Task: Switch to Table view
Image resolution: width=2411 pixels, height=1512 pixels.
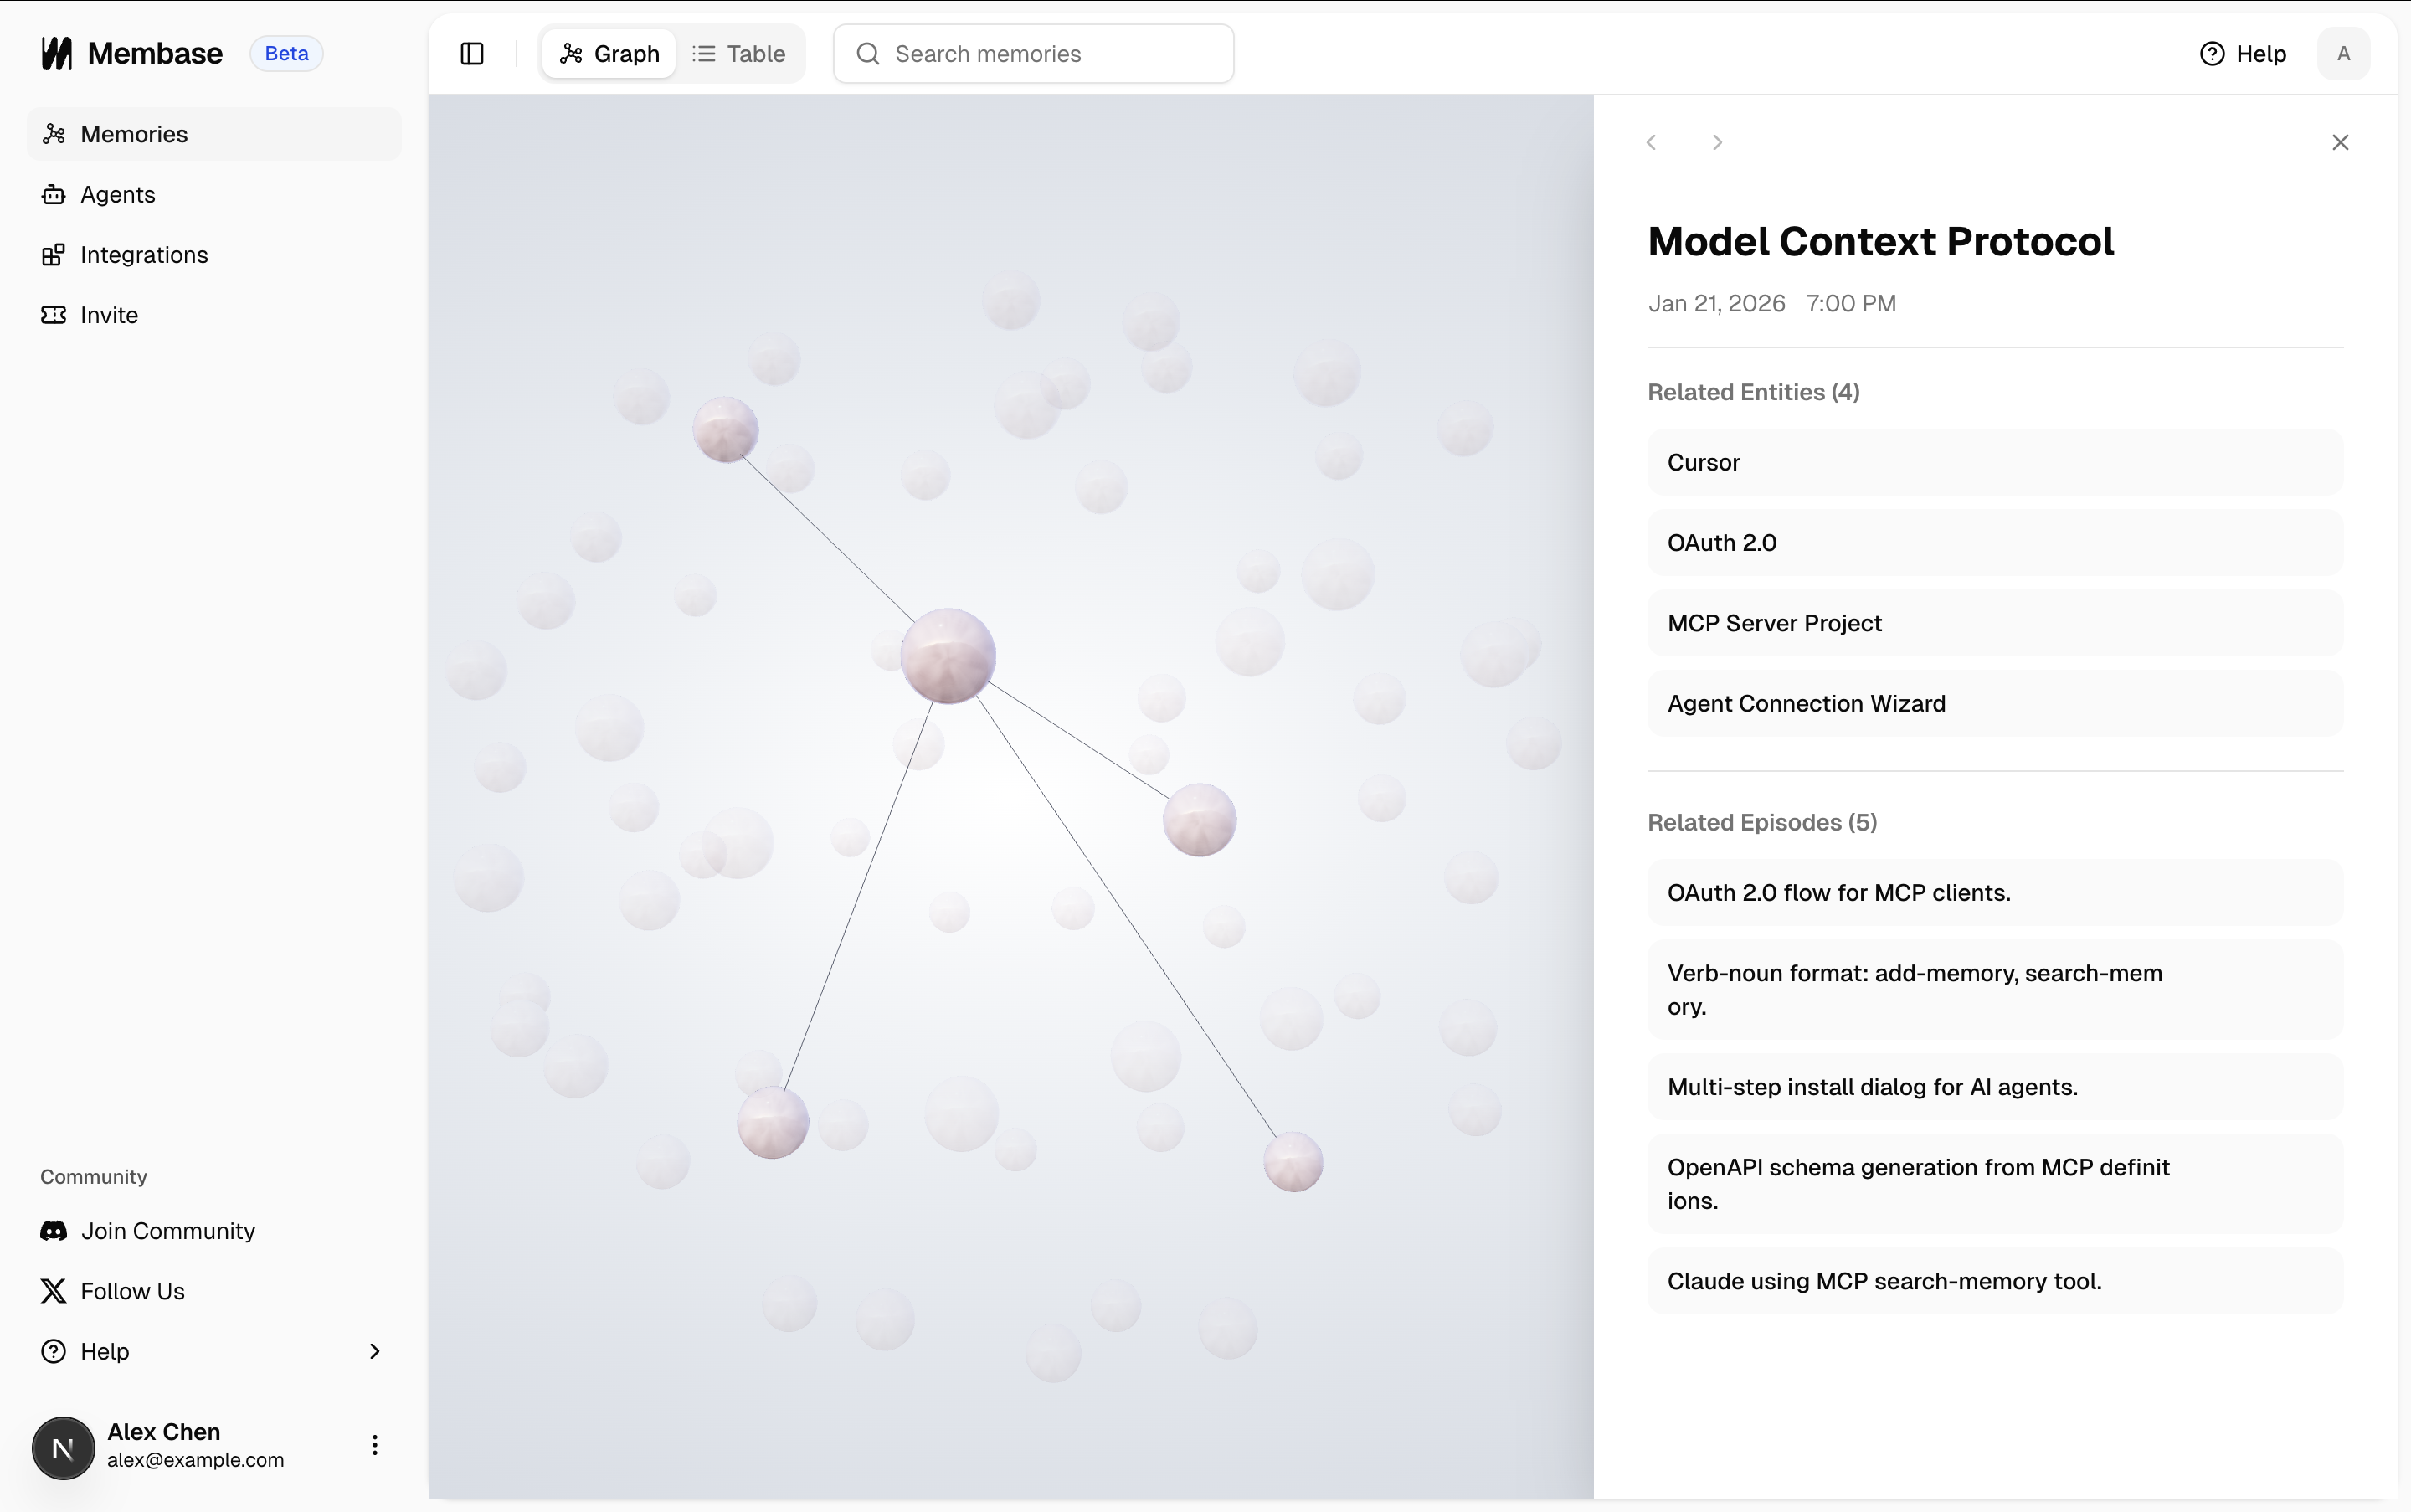Action: (x=739, y=53)
